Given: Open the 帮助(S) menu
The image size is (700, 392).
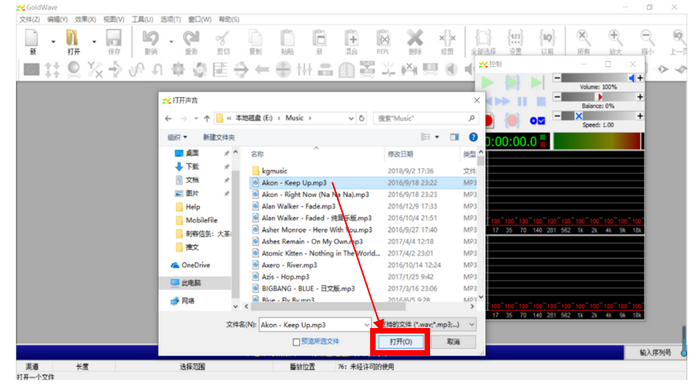Looking at the screenshot, I should [x=229, y=19].
